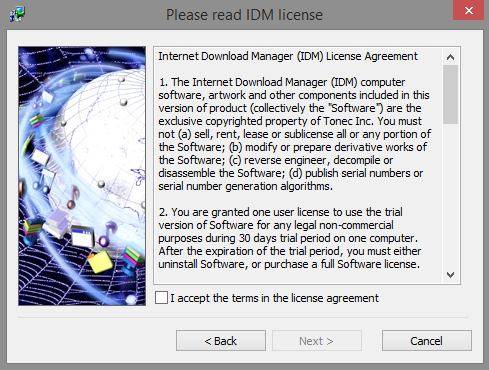The height and width of the screenshot is (370, 489).
Task: Close the IDM license dialog
Action: [468, 10]
